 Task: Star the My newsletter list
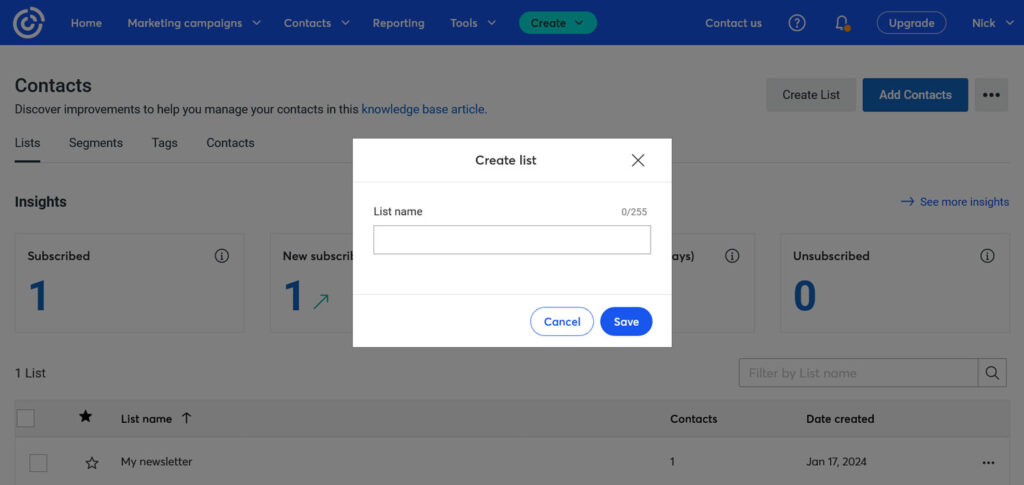pyautogui.click(x=92, y=462)
